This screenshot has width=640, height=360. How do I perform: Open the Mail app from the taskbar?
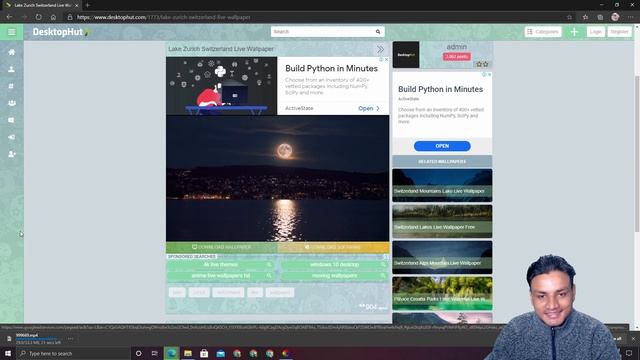tap(220, 353)
